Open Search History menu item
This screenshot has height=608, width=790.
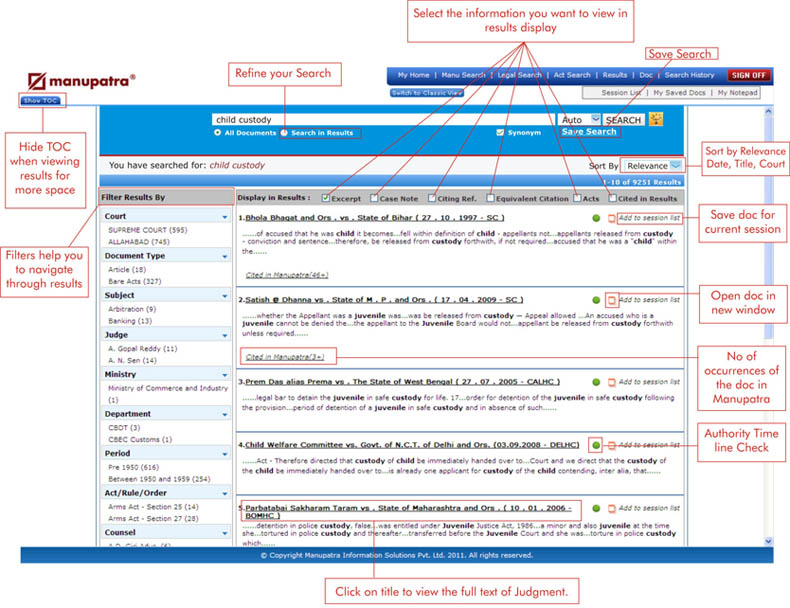pyautogui.click(x=689, y=75)
